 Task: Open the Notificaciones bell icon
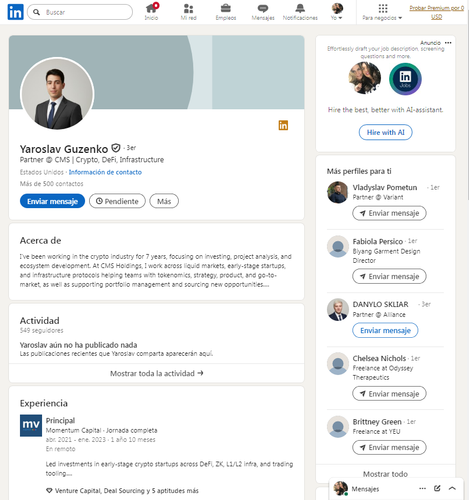click(300, 12)
